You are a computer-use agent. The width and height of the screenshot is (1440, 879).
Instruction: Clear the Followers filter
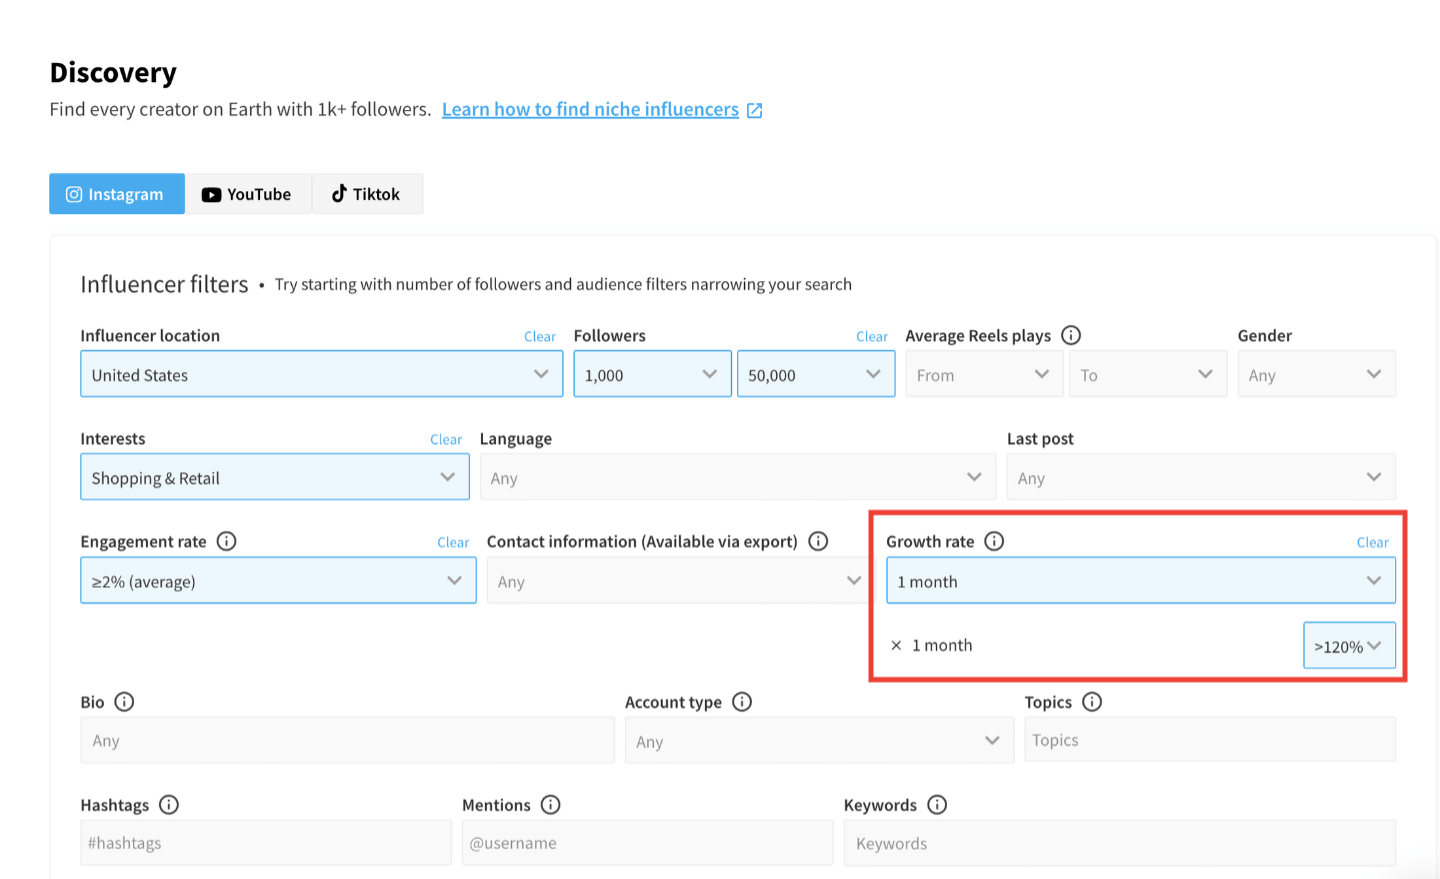[872, 337]
